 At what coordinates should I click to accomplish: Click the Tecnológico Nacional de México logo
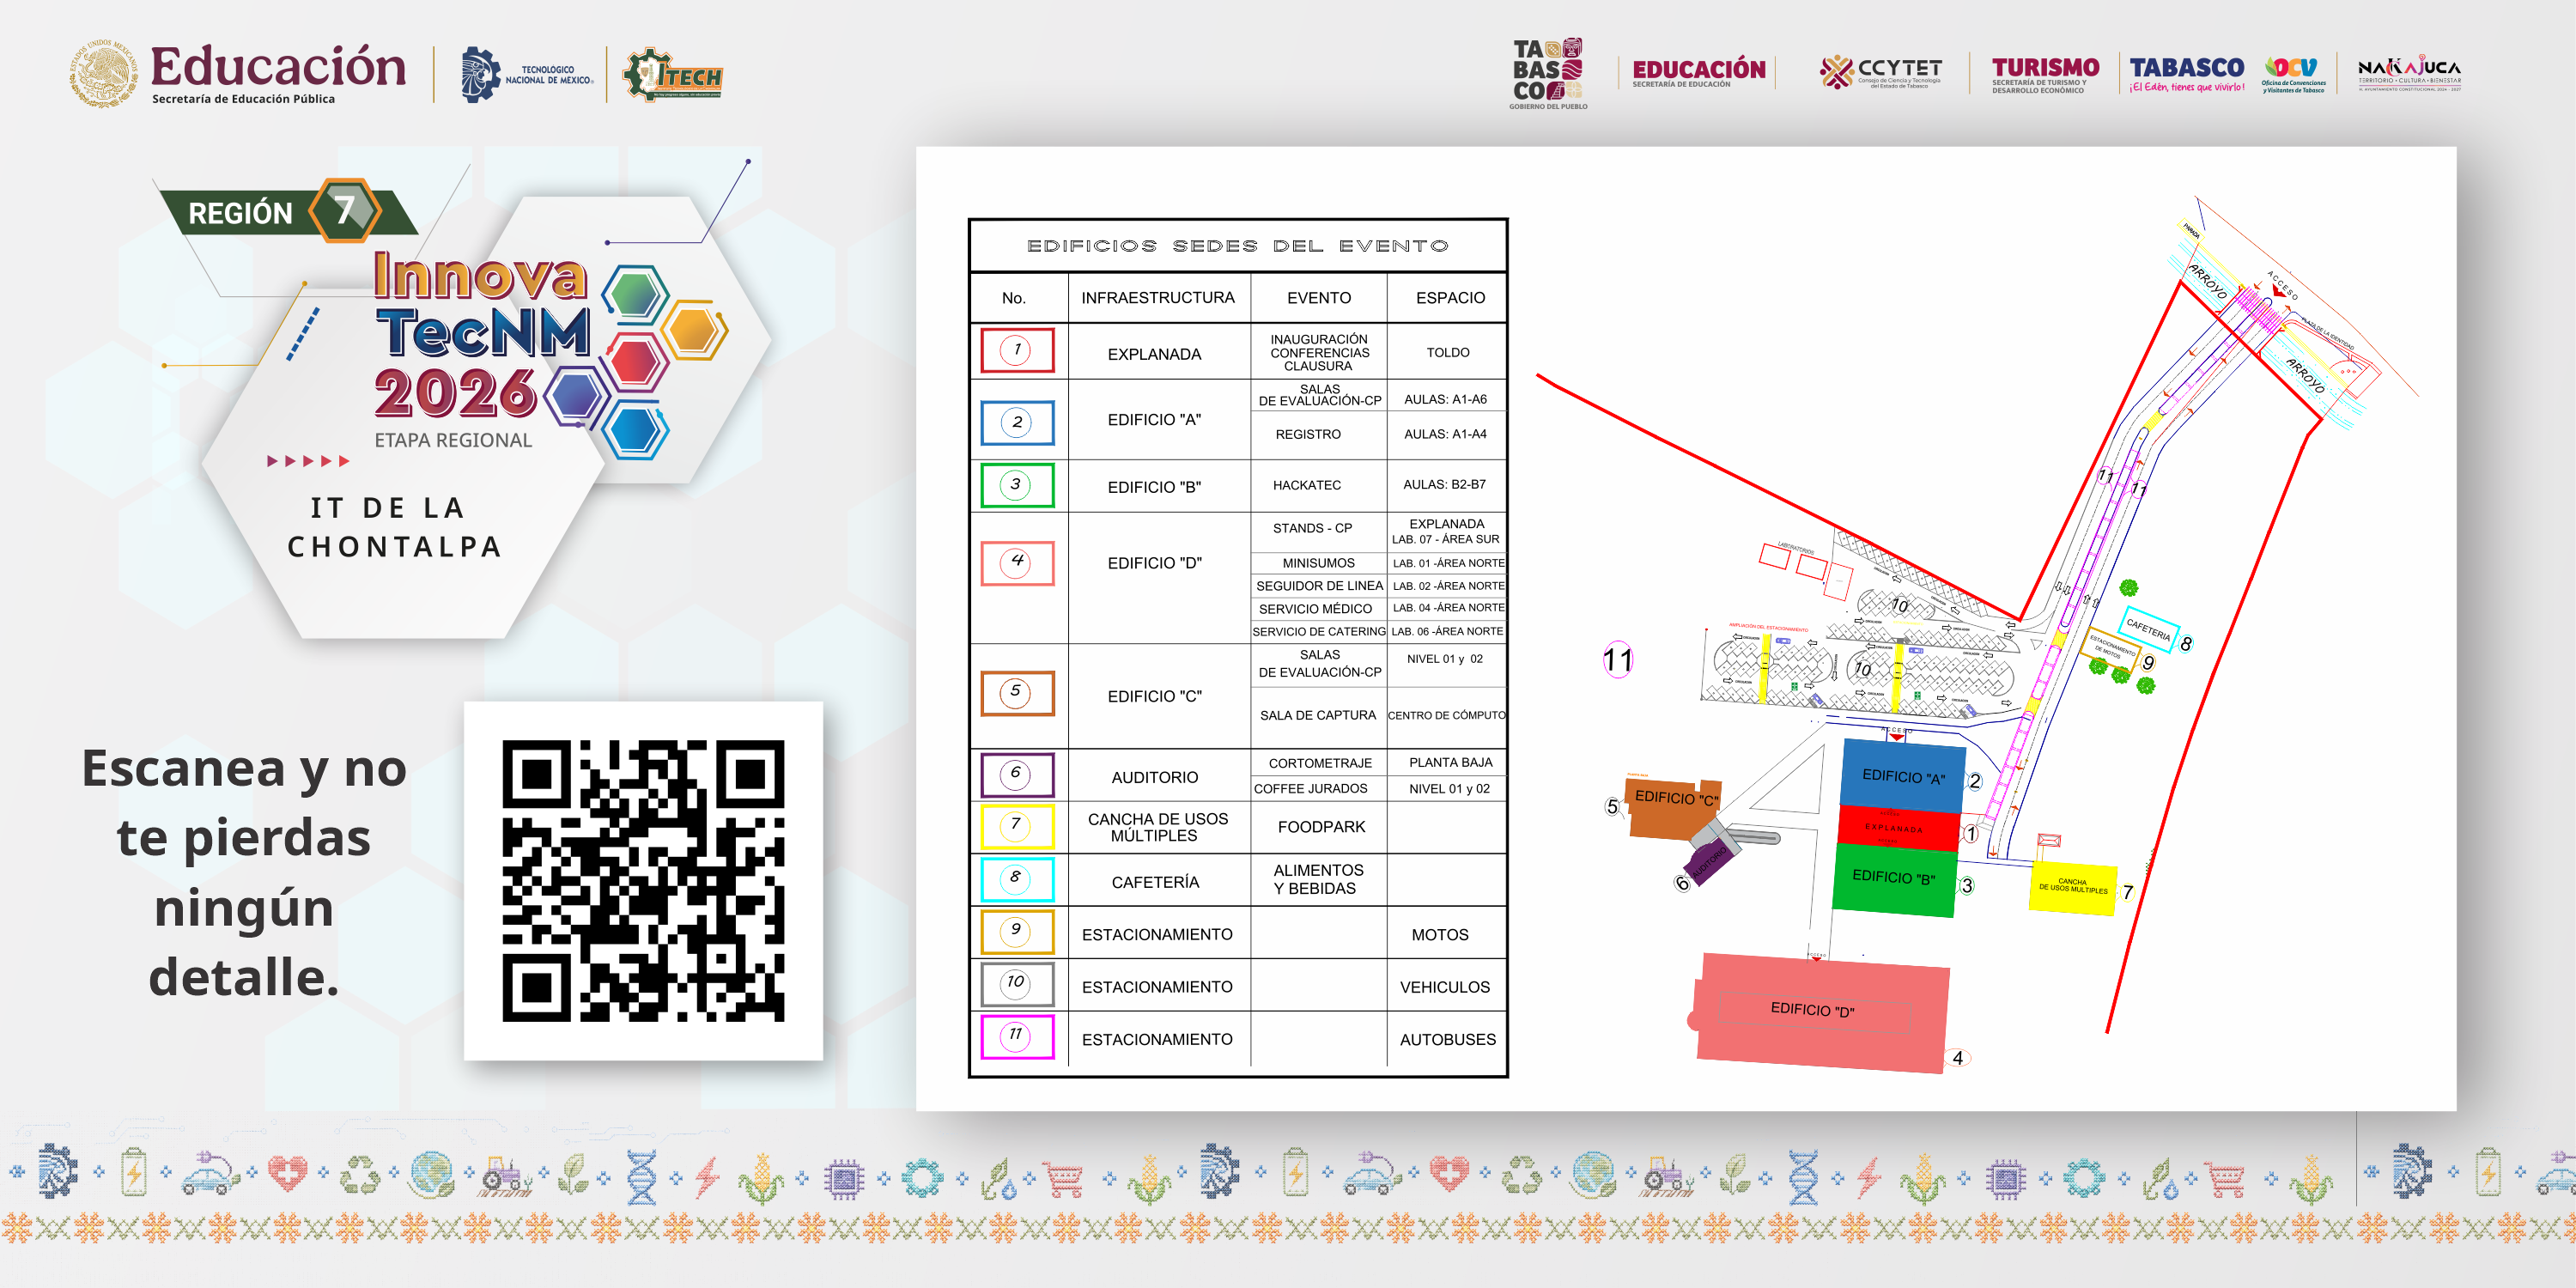click(x=527, y=75)
